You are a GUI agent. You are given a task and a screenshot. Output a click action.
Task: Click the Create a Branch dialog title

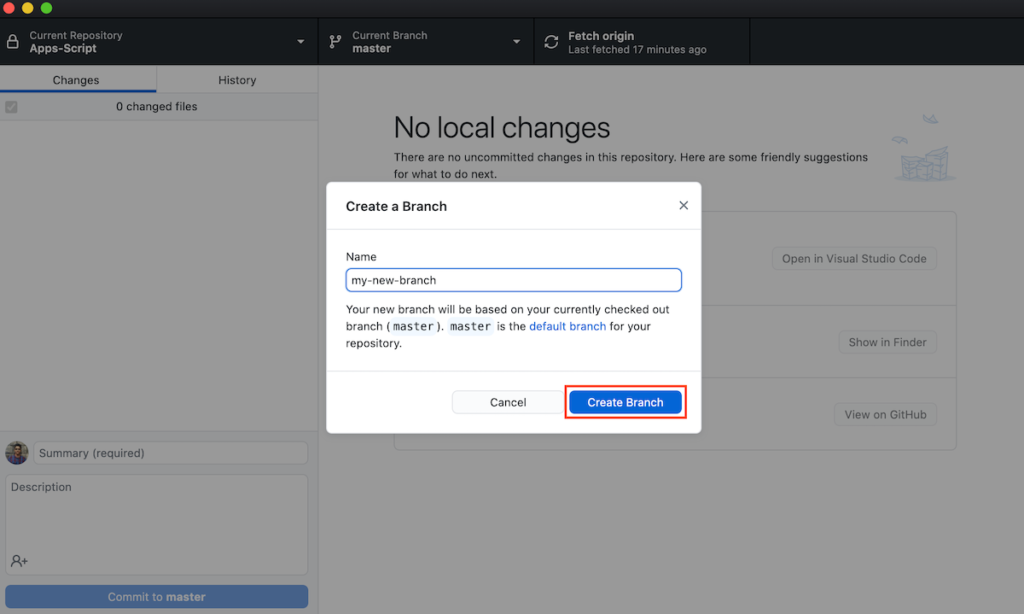(x=396, y=206)
